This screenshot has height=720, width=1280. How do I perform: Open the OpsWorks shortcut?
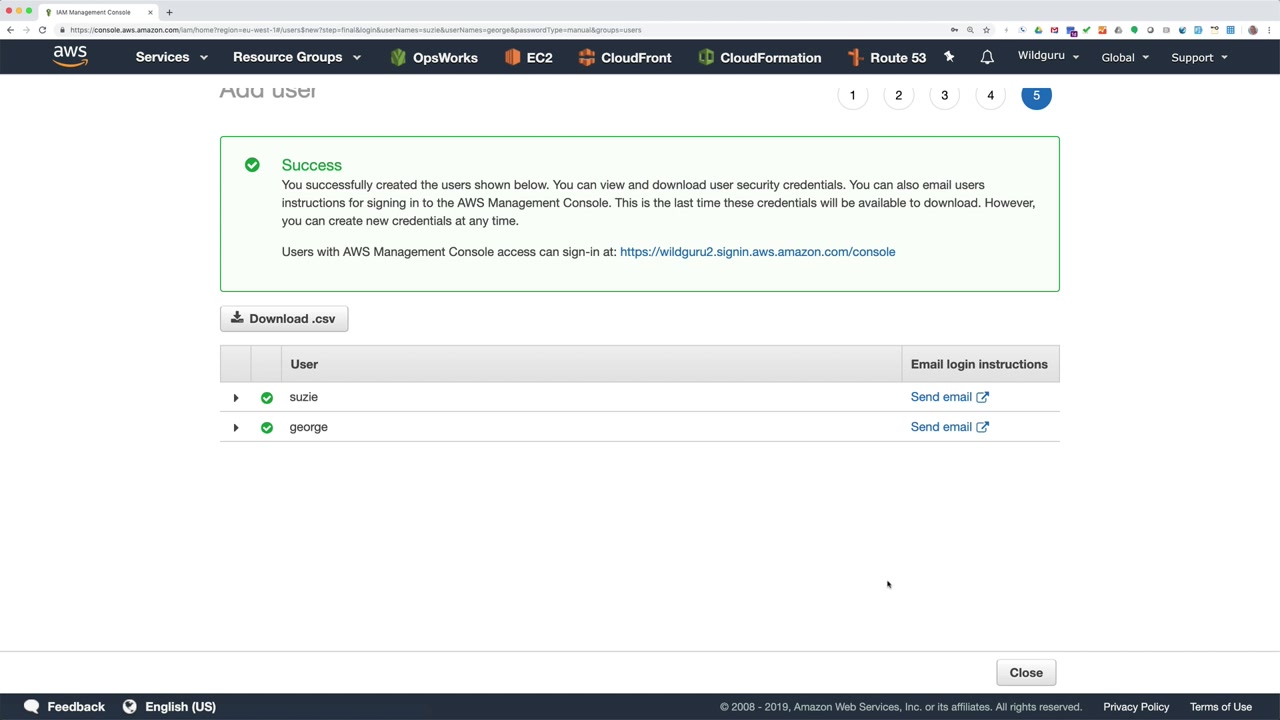434,57
